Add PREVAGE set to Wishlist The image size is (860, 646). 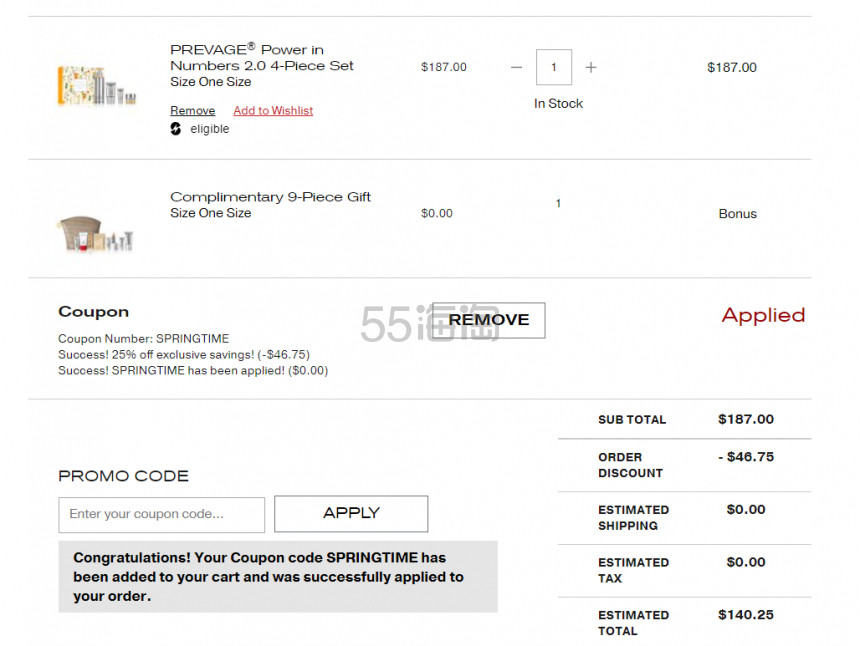tap(273, 110)
